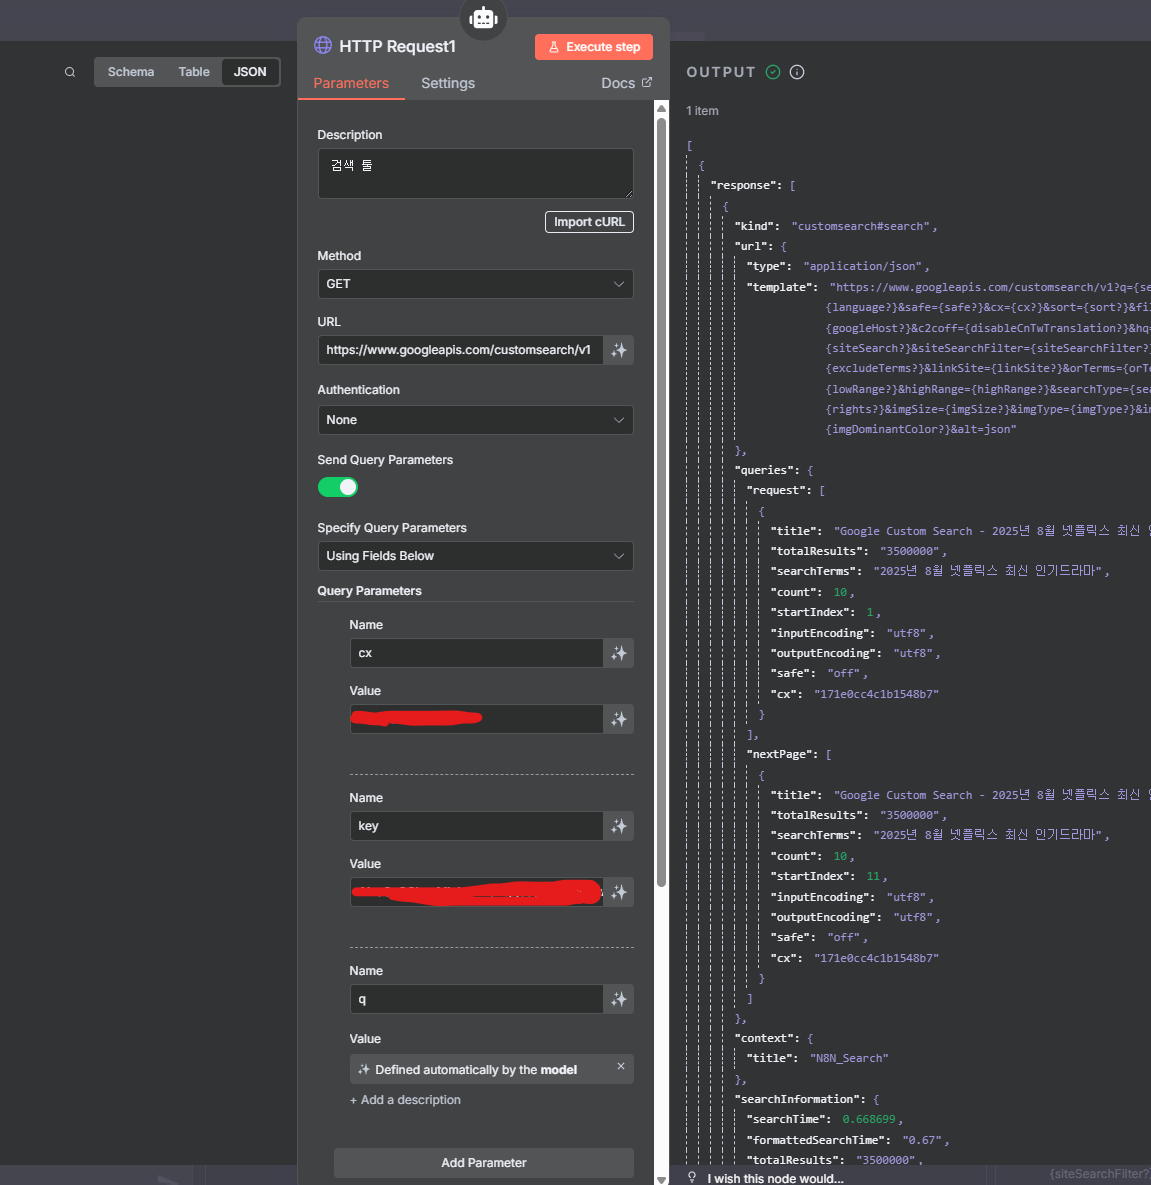Click the "formattedSearchTime": "0.67" line

click(848, 1140)
